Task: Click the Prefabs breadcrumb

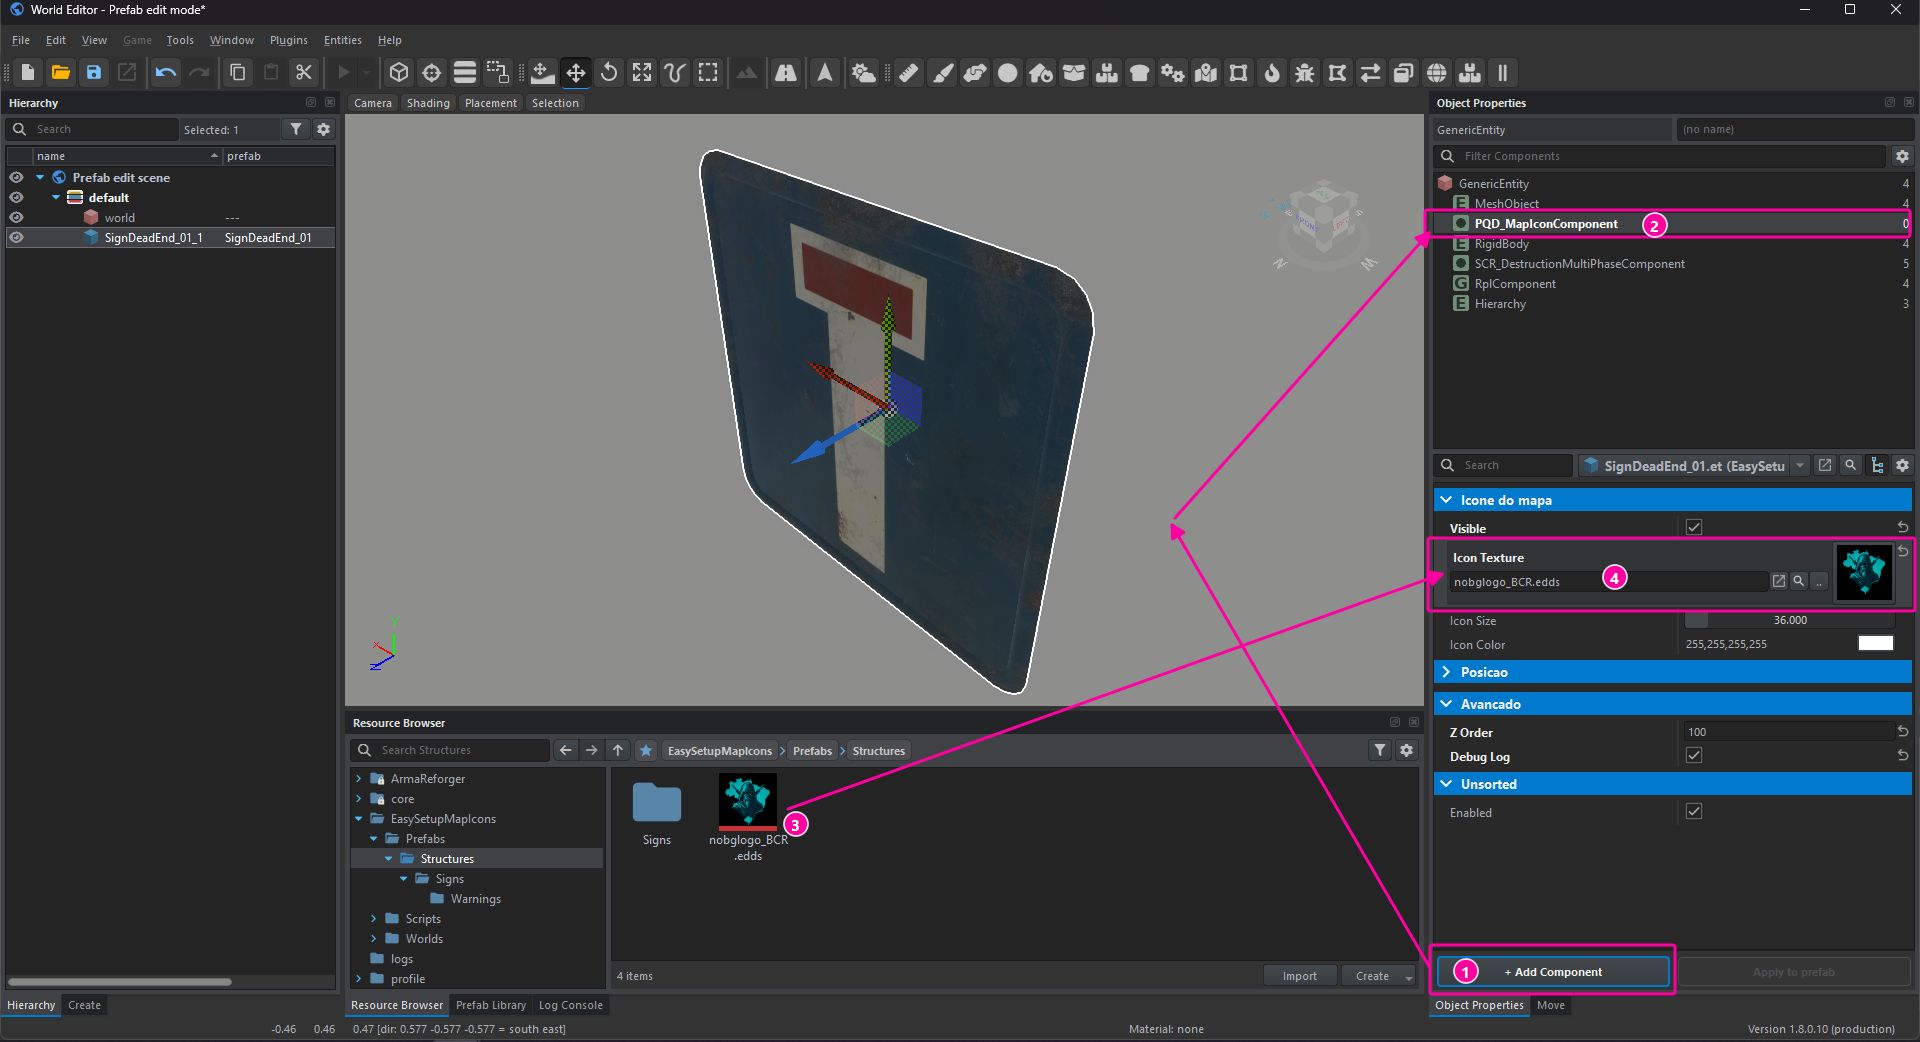Action: tap(812, 751)
